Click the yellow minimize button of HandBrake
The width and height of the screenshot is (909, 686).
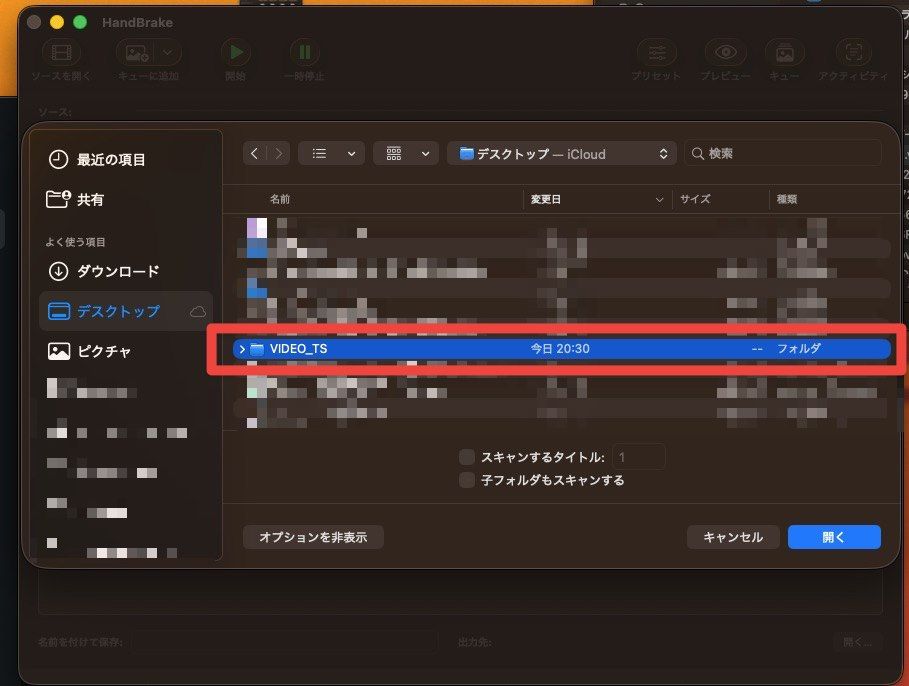tap(57, 22)
